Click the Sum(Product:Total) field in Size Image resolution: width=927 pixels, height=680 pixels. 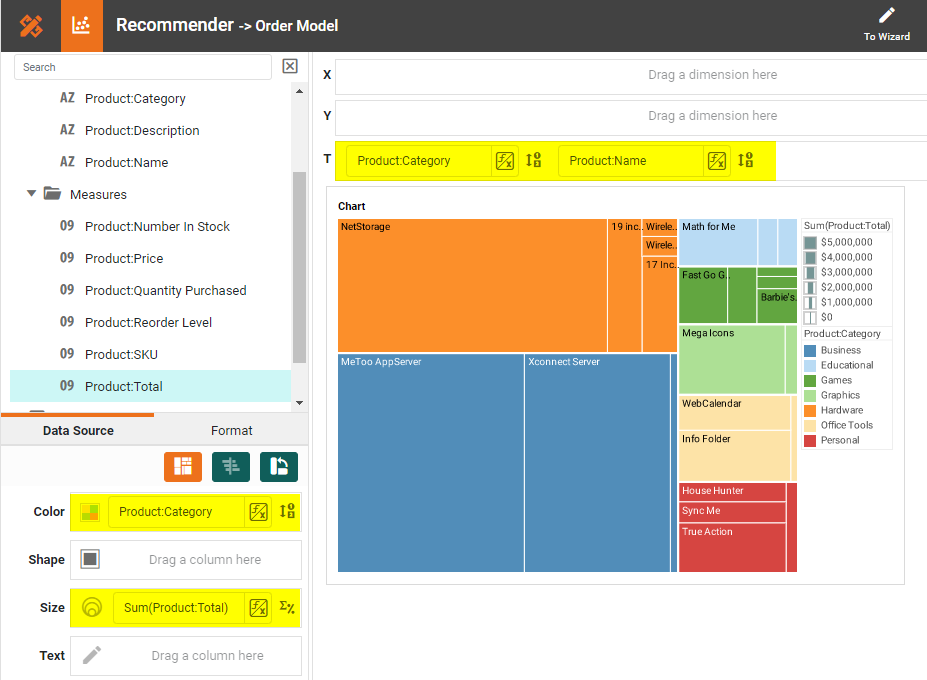pyautogui.click(x=179, y=607)
